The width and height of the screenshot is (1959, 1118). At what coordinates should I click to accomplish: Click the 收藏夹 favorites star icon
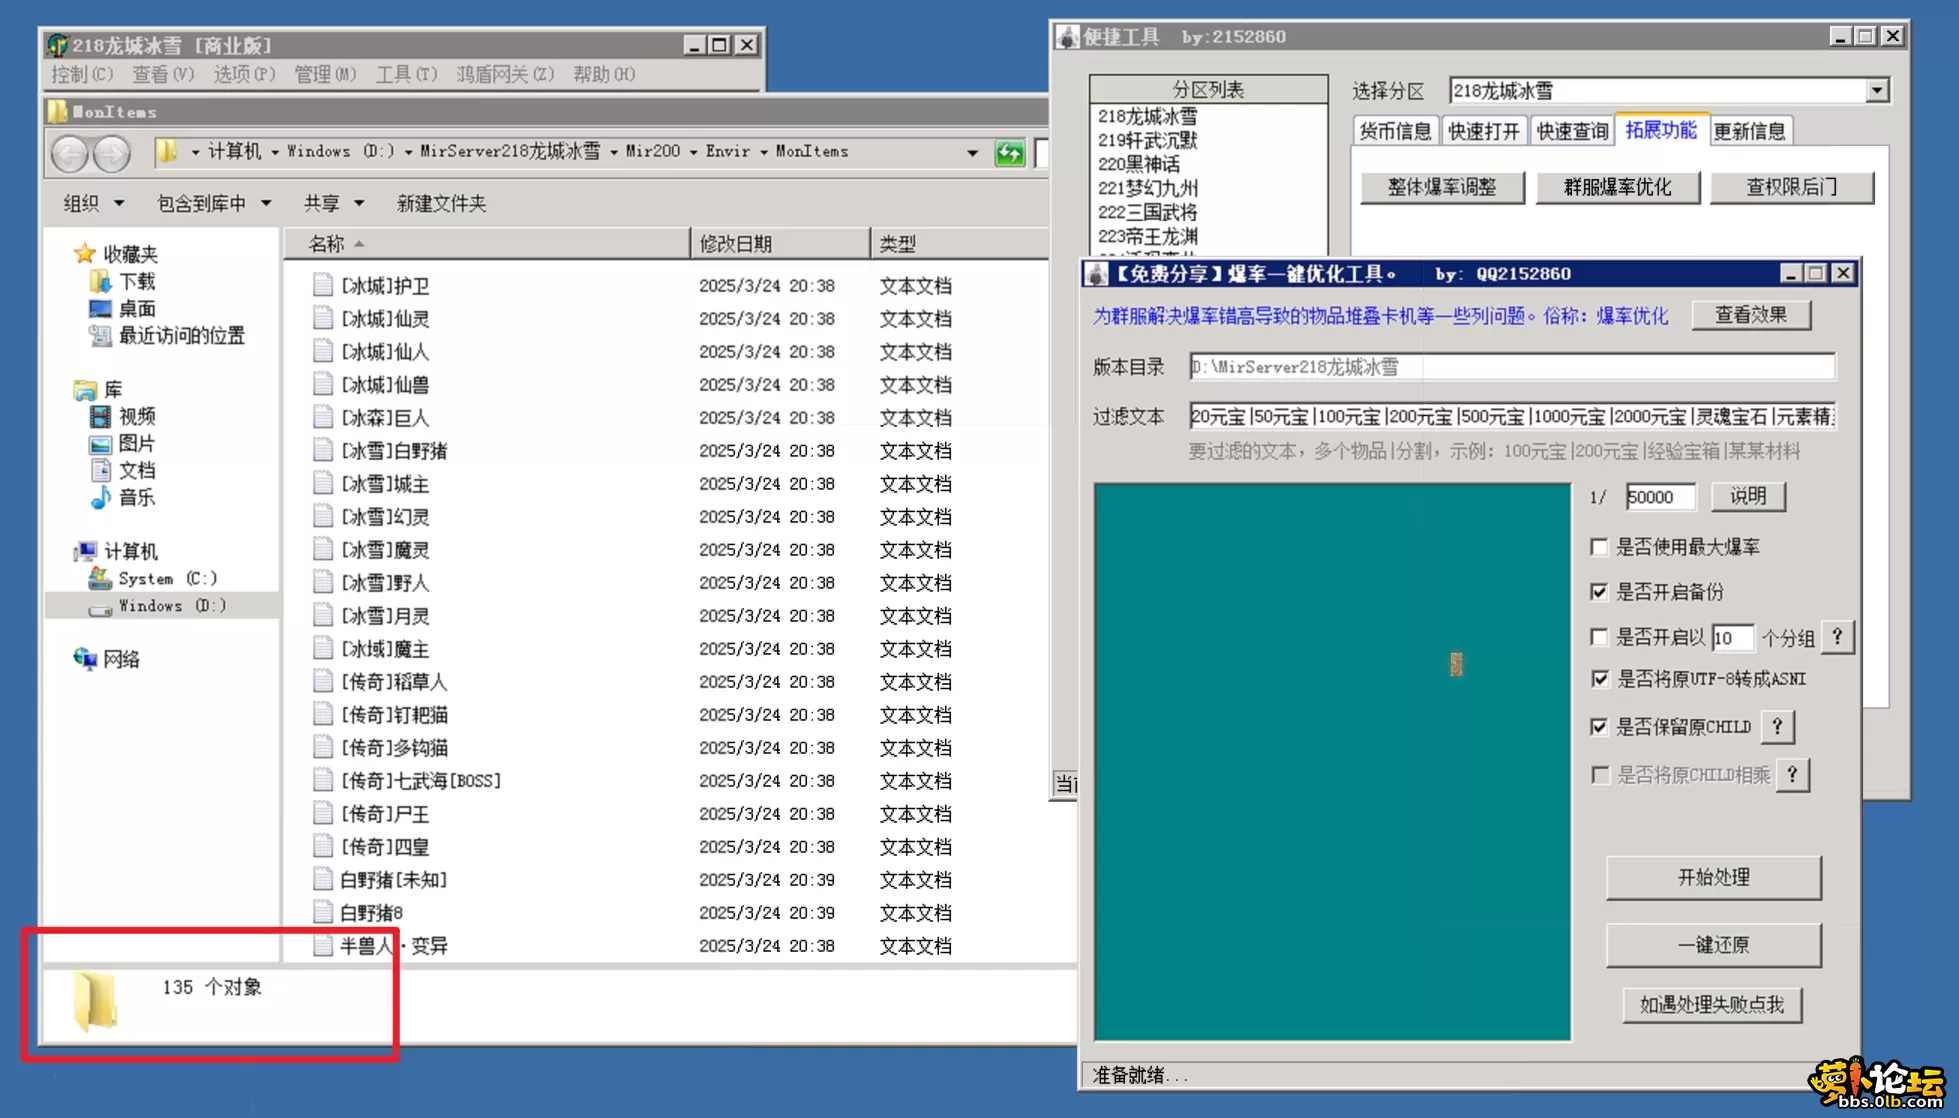pyautogui.click(x=85, y=253)
